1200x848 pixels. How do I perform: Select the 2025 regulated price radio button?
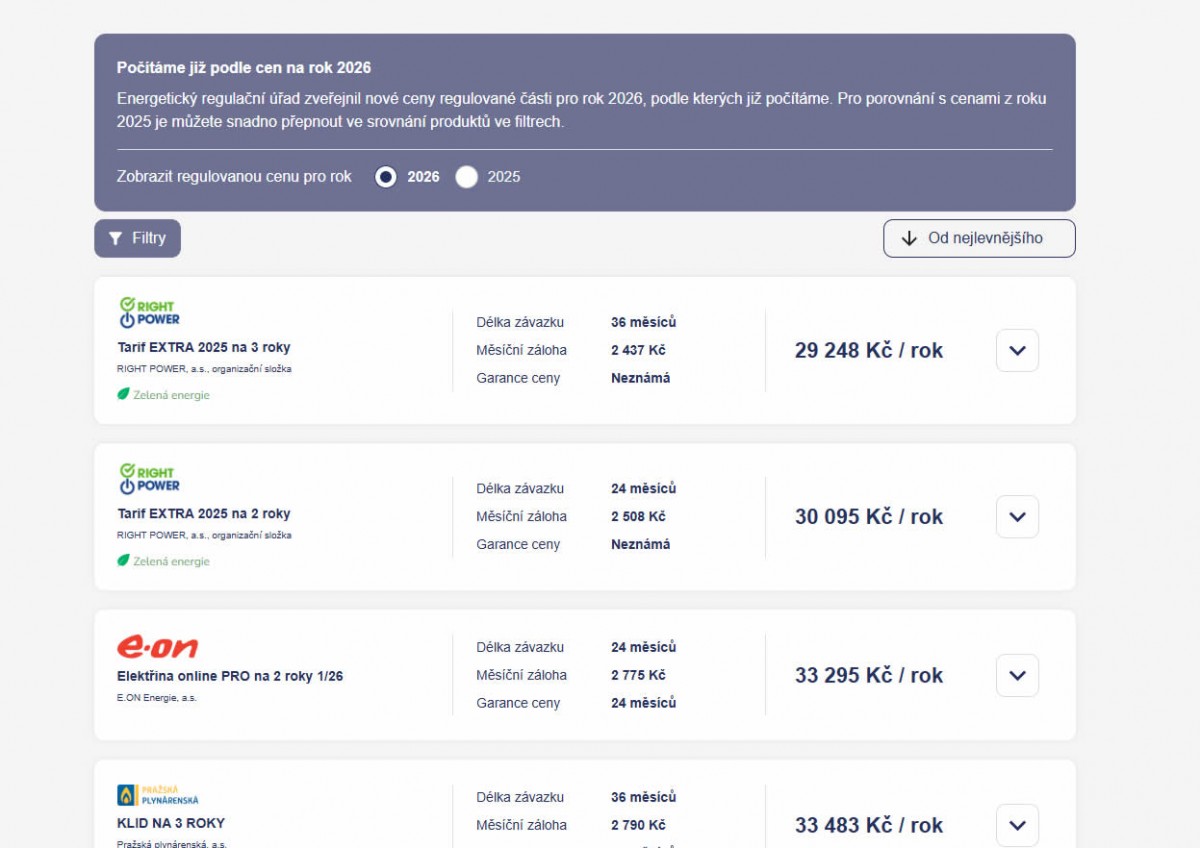[466, 177]
